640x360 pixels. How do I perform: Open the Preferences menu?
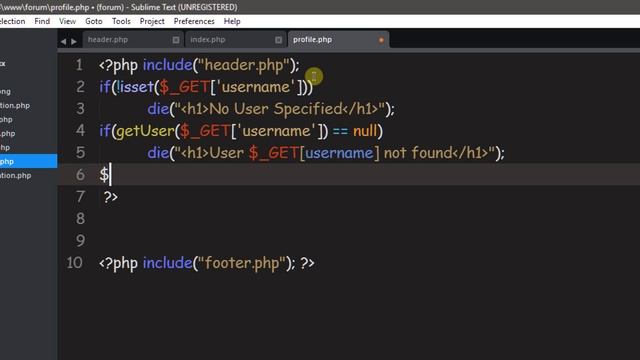pyautogui.click(x=194, y=21)
